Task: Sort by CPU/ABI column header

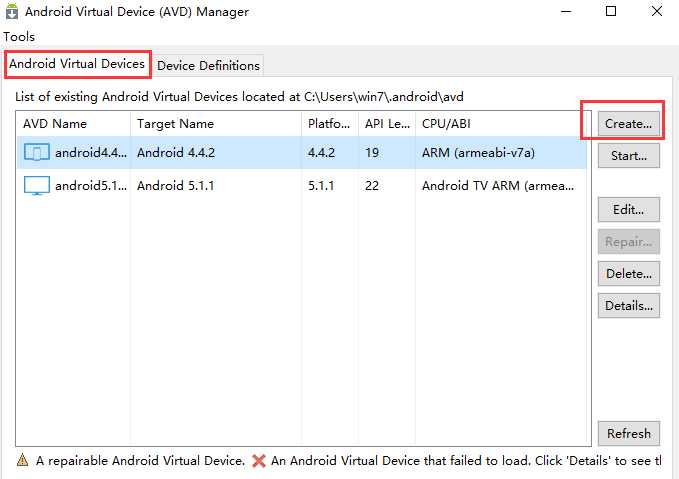Action: pyautogui.click(x=502, y=124)
